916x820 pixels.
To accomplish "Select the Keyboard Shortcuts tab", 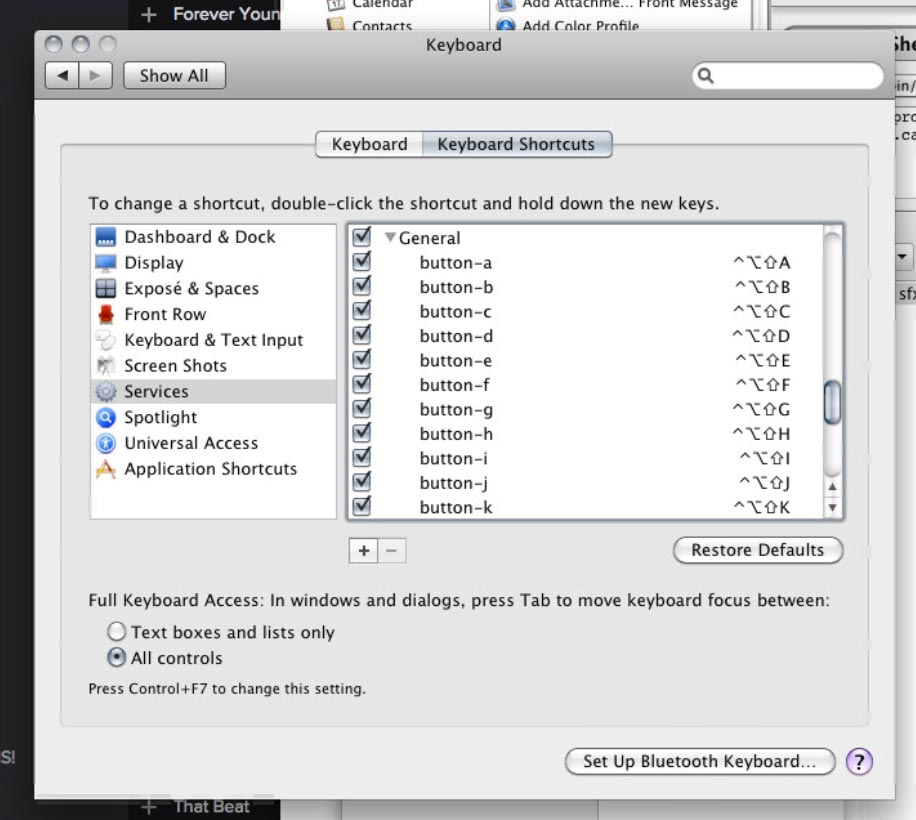I will 516,144.
